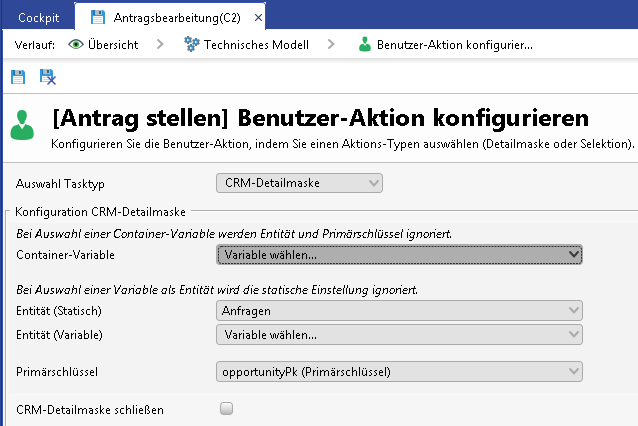Enable the CRM-Detailmaske schließen checkbox

pyautogui.click(x=226, y=408)
